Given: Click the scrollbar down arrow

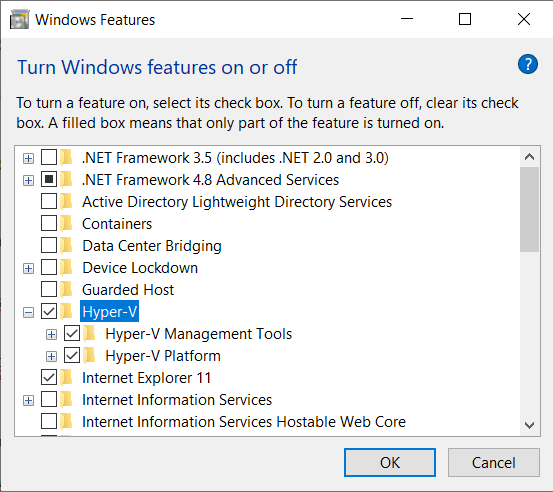Looking at the screenshot, I should 529,425.
